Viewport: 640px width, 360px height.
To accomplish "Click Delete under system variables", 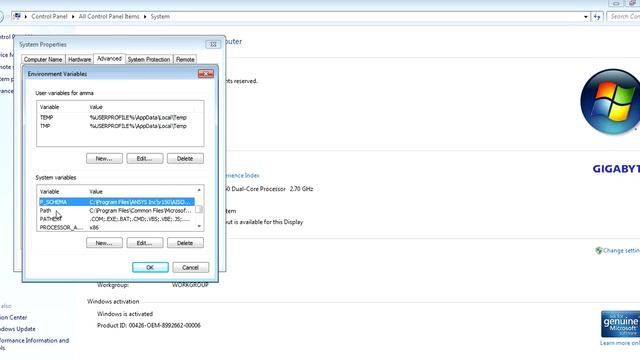I will click(x=185, y=243).
